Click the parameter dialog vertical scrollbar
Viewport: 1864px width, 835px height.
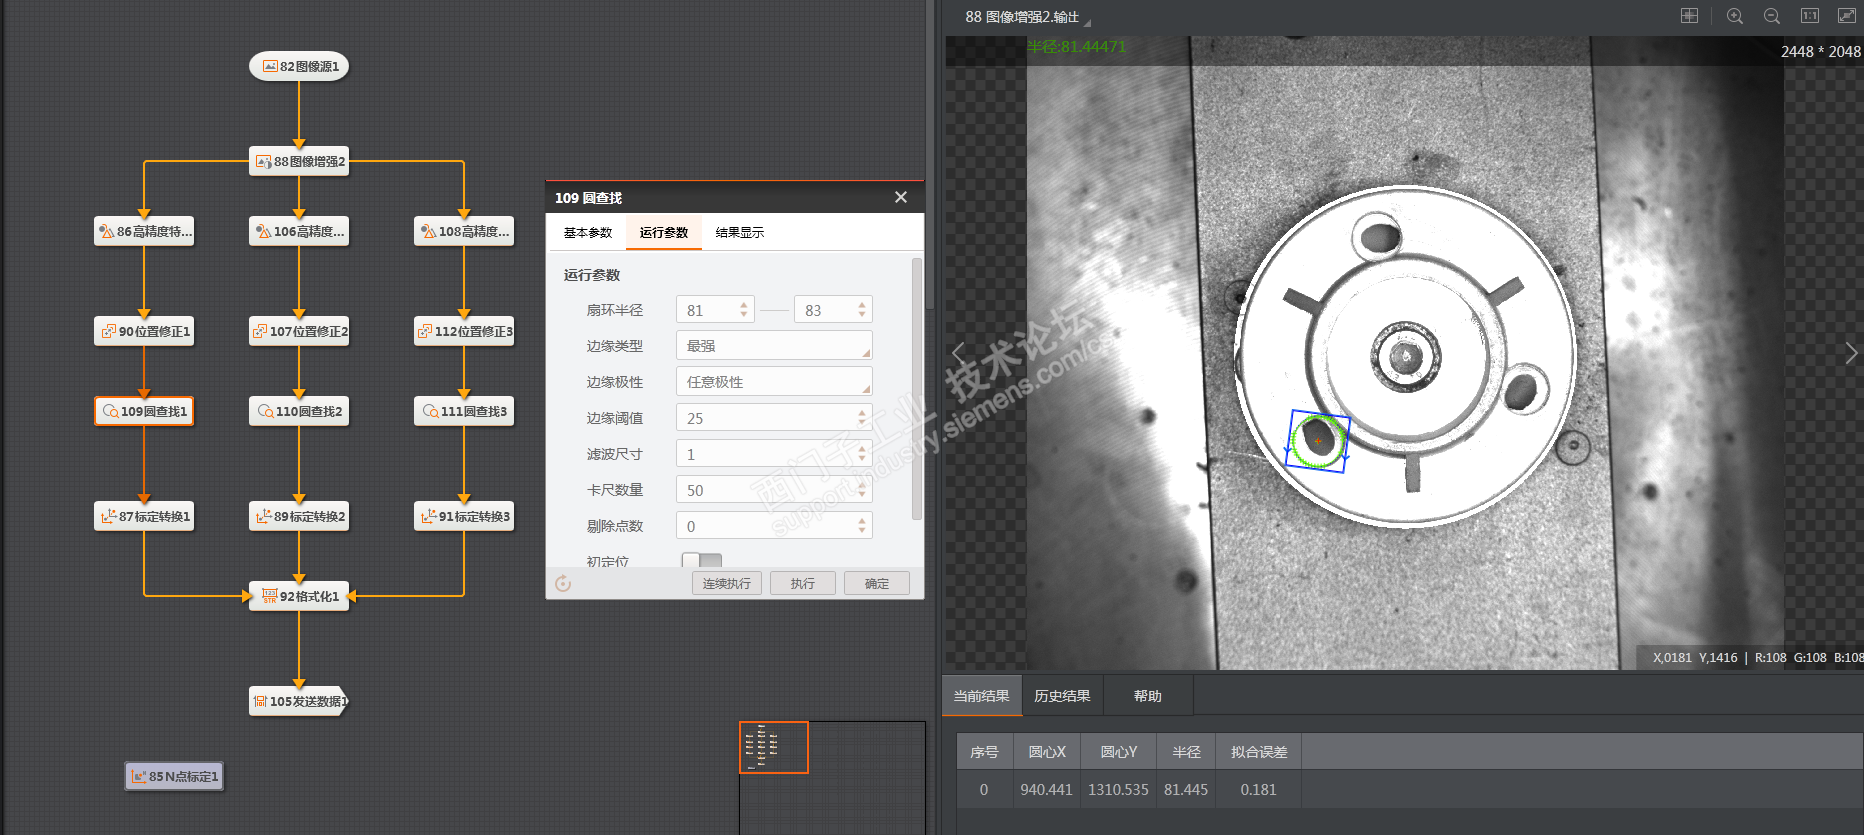click(x=917, y=390)
